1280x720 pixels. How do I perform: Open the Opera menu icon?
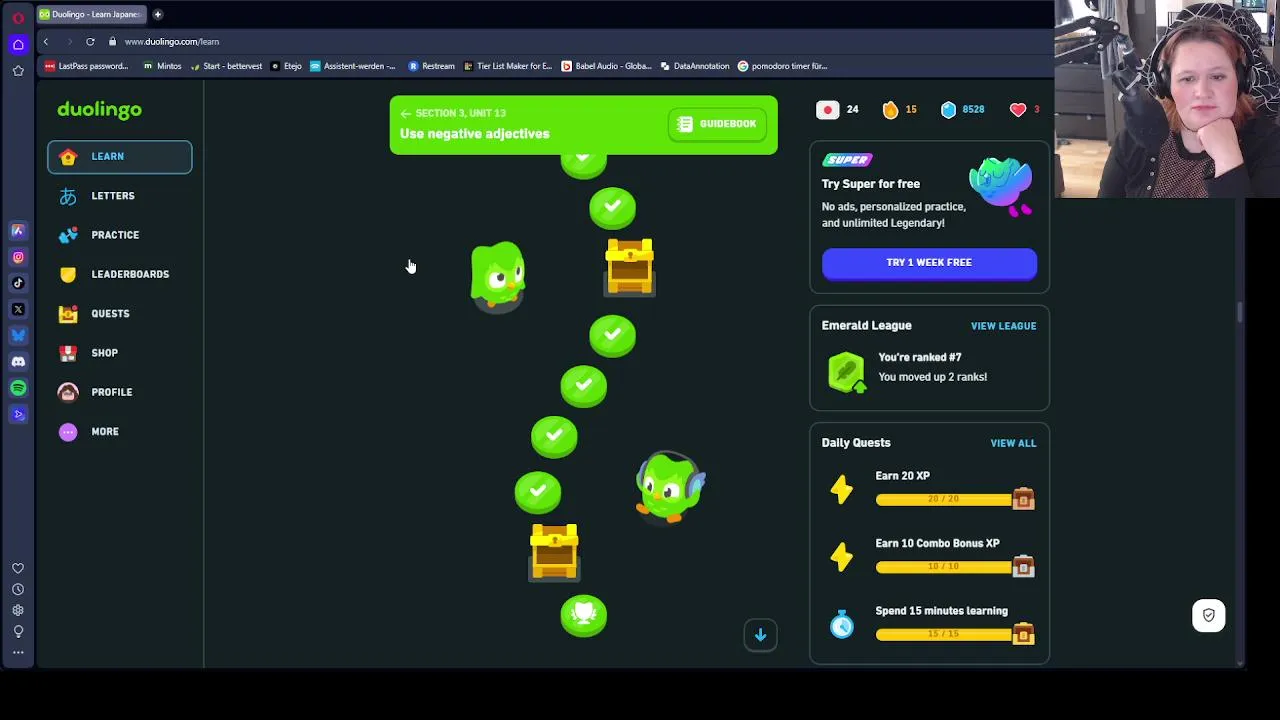pyautogui.click(x=18, y=17)
